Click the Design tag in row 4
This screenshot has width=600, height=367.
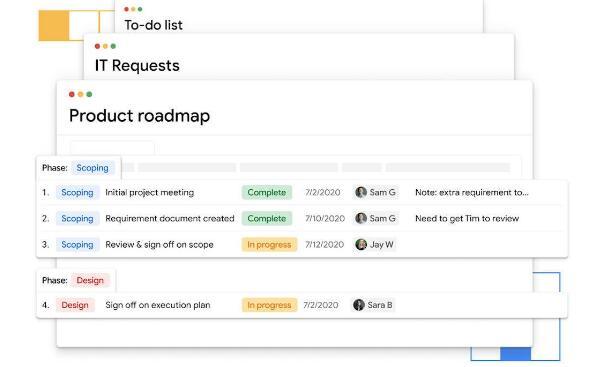tap(75, 305)
